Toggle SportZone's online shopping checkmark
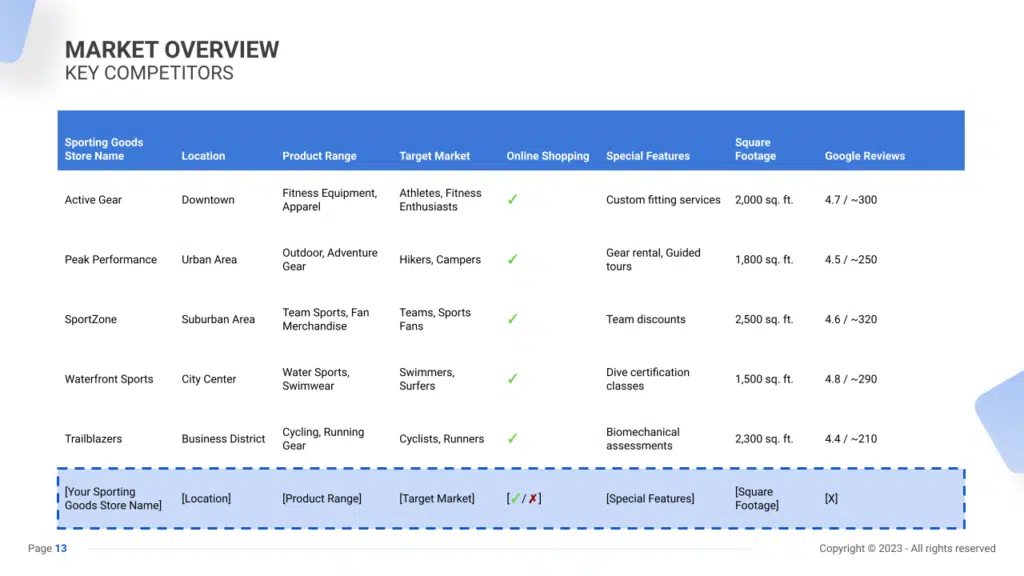Image resolution: width=1024 pixels, height=576 pixels. point(513,319)
